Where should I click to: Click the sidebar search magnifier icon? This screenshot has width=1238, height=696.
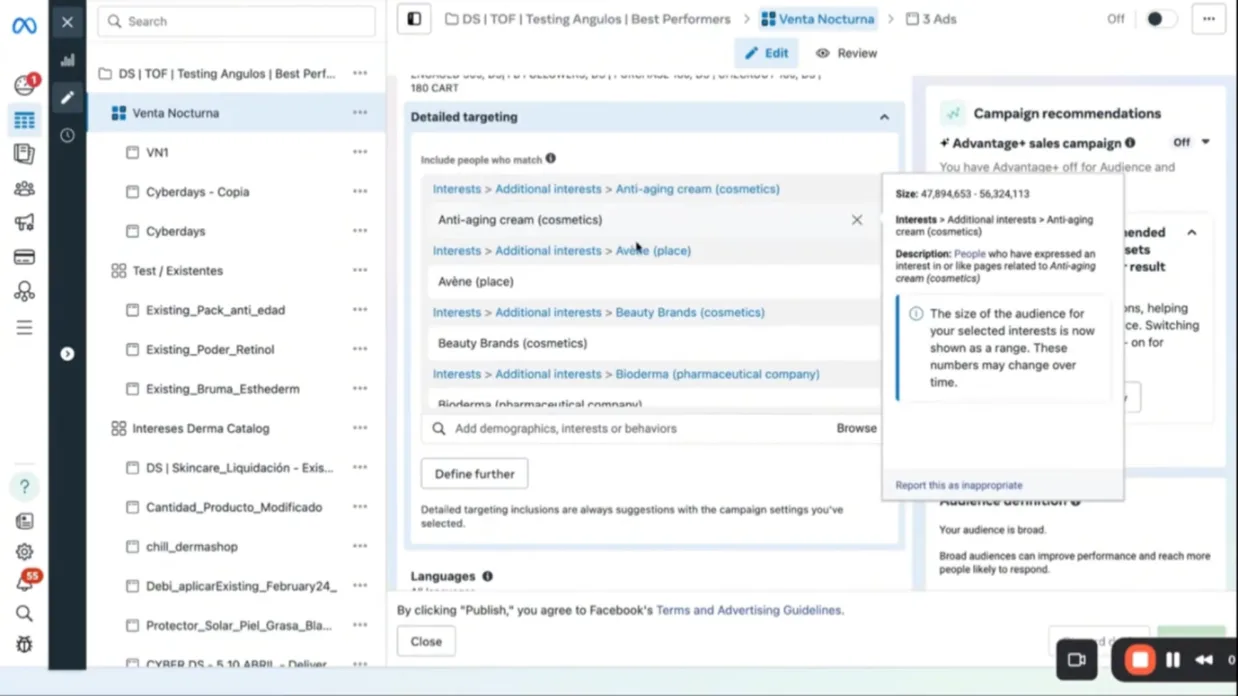pos(24,614)
